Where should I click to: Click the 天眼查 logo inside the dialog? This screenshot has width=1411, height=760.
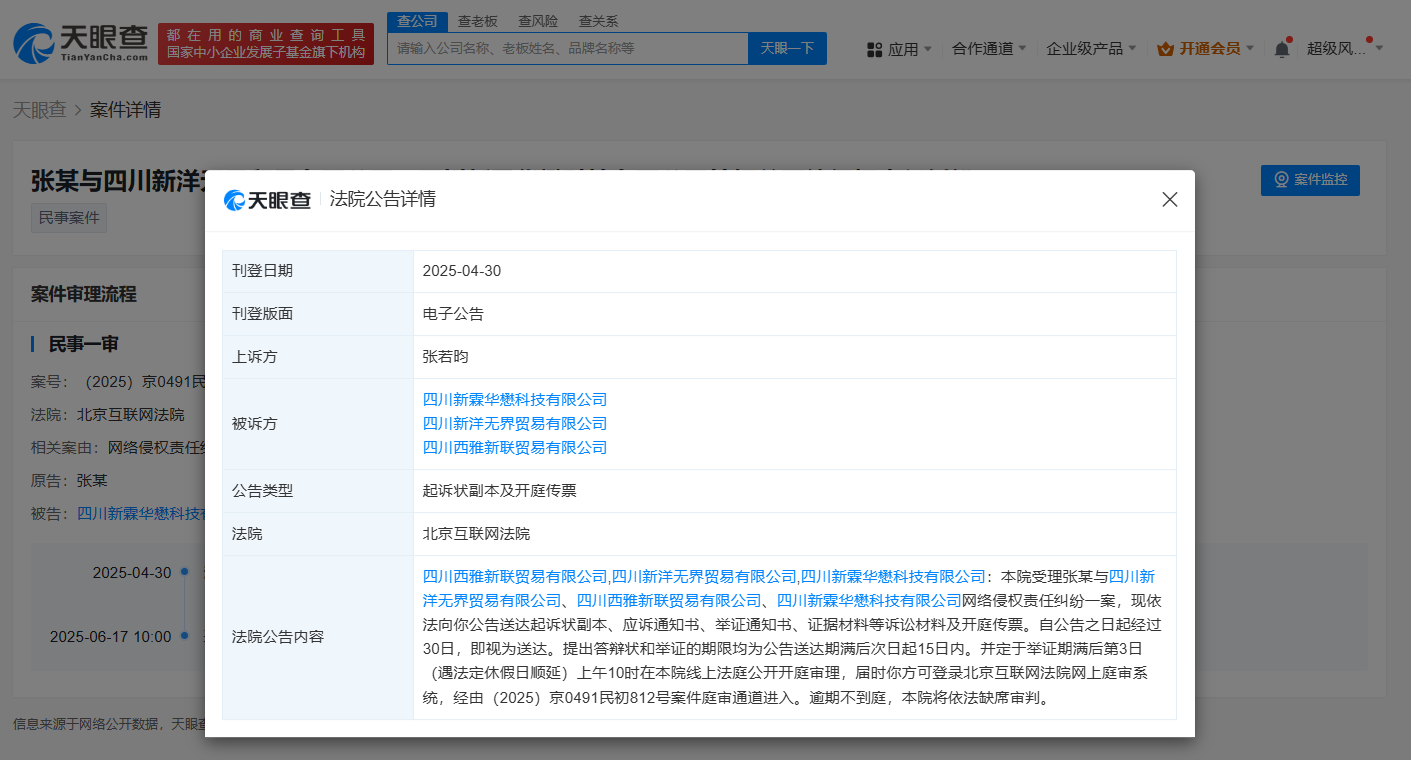(267, 200)
